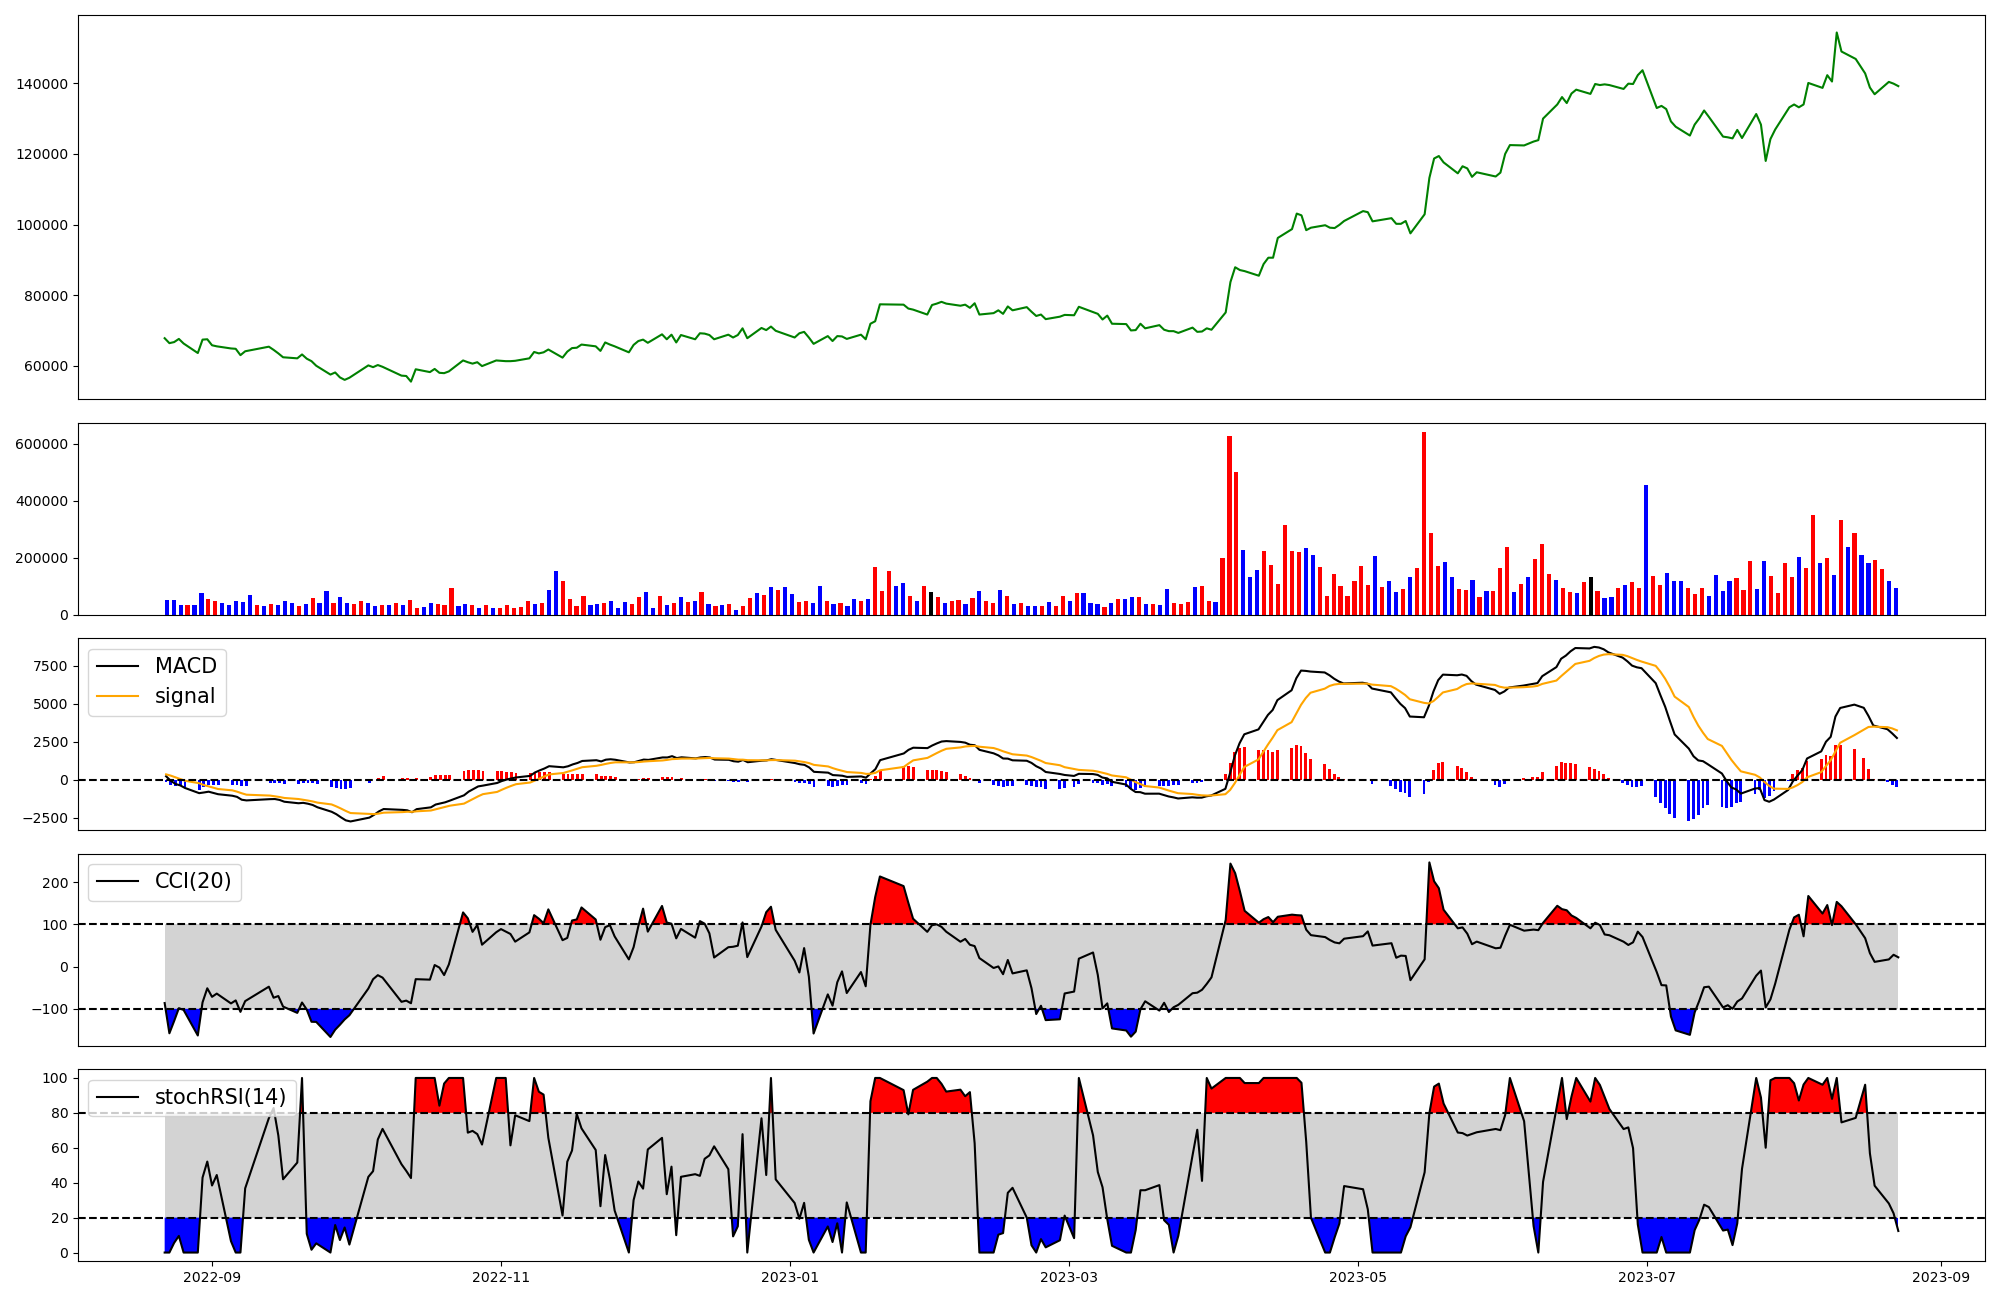
Task: Click the 200 CCI axis label
Action: click(x=56, y=883)
